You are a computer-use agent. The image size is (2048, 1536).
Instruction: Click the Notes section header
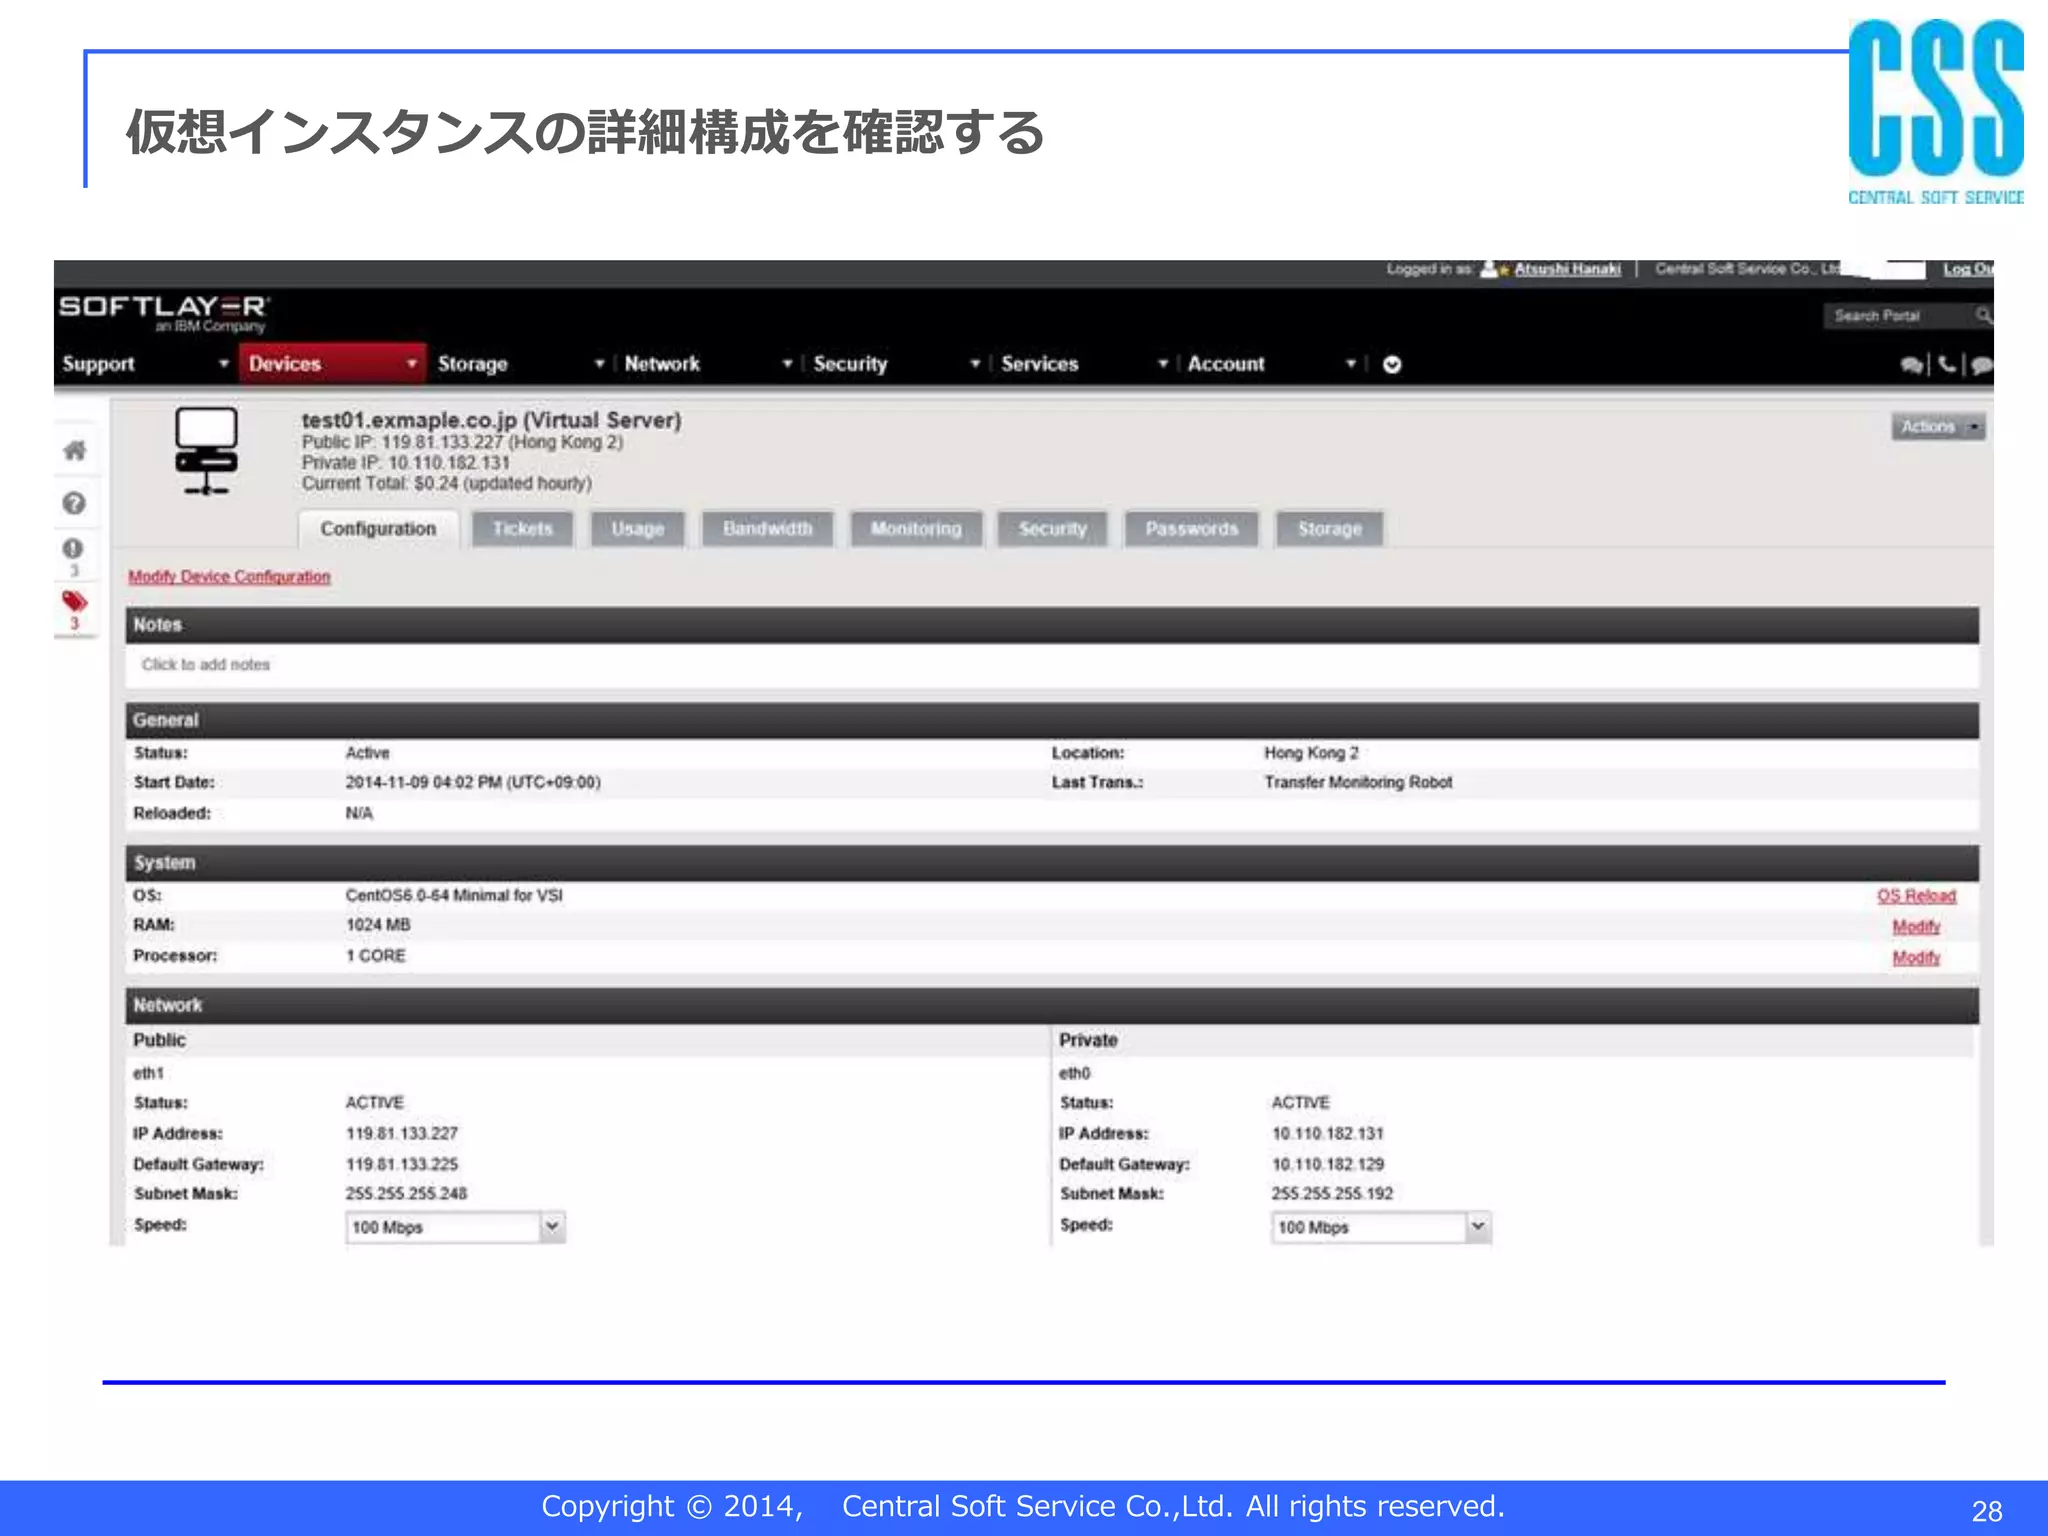[1052, 625]
